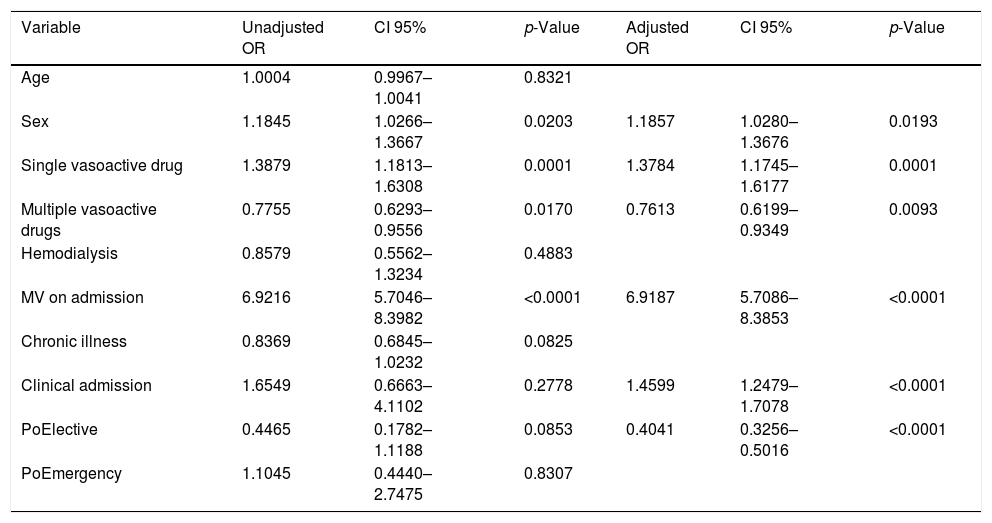Click the Clinical admission row label

(86, 385)
